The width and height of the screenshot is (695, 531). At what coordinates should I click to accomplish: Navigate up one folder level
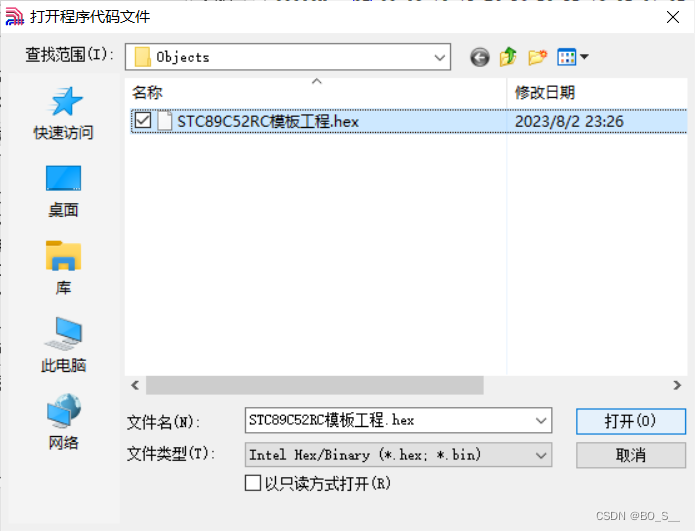click(508, 57)
